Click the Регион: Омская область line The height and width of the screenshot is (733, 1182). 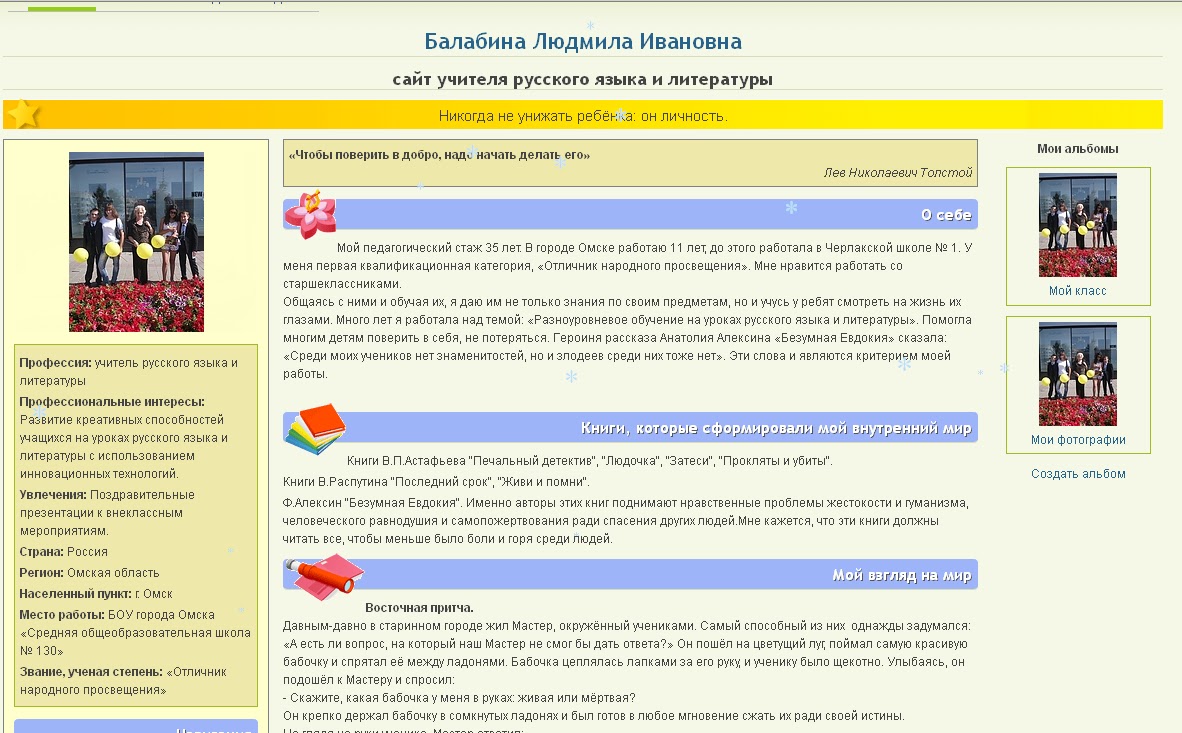[x=89, y=573]
